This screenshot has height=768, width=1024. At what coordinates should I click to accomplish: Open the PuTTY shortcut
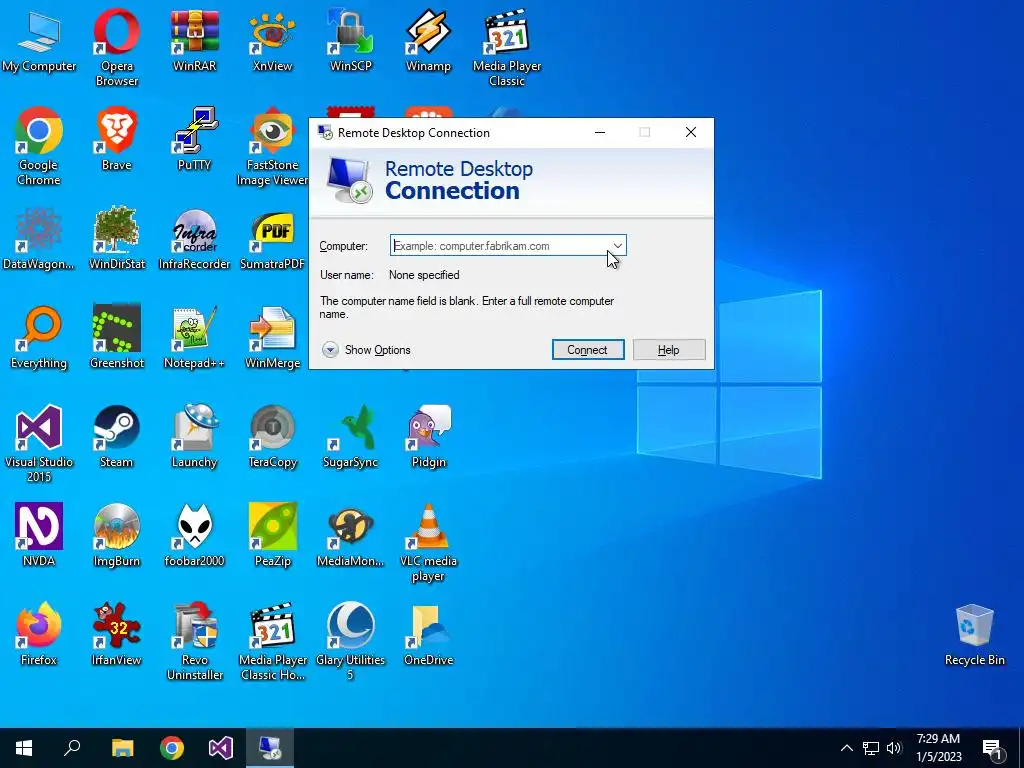click(x=194, y=140)
